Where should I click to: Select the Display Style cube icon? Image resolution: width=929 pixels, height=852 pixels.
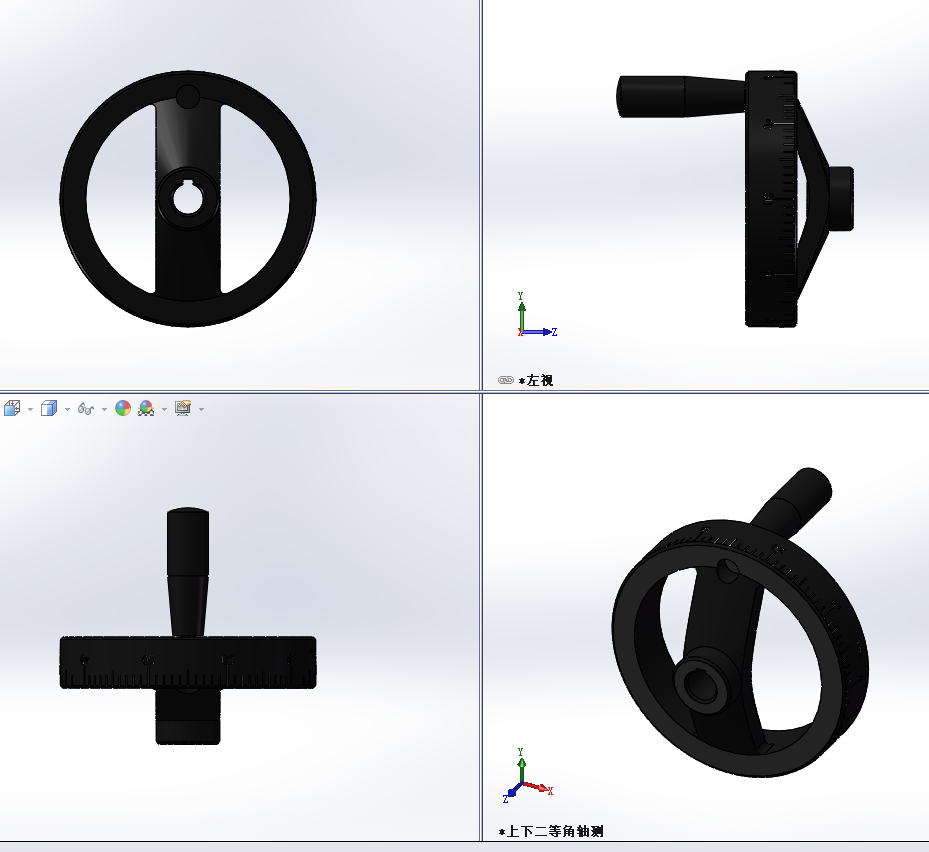(49, 408)
